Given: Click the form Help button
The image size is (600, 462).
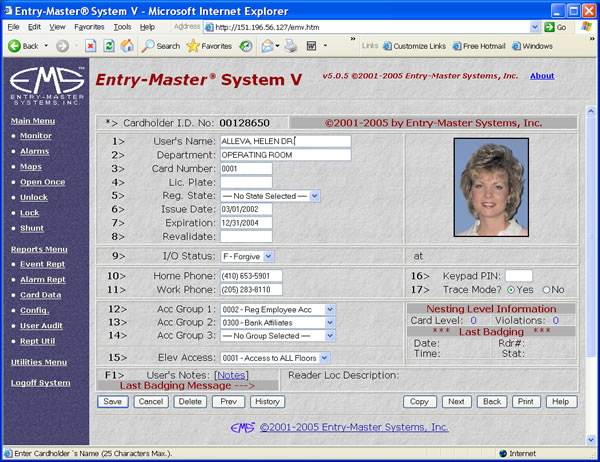Looking at the screenshot, I should tap(561, 402).
